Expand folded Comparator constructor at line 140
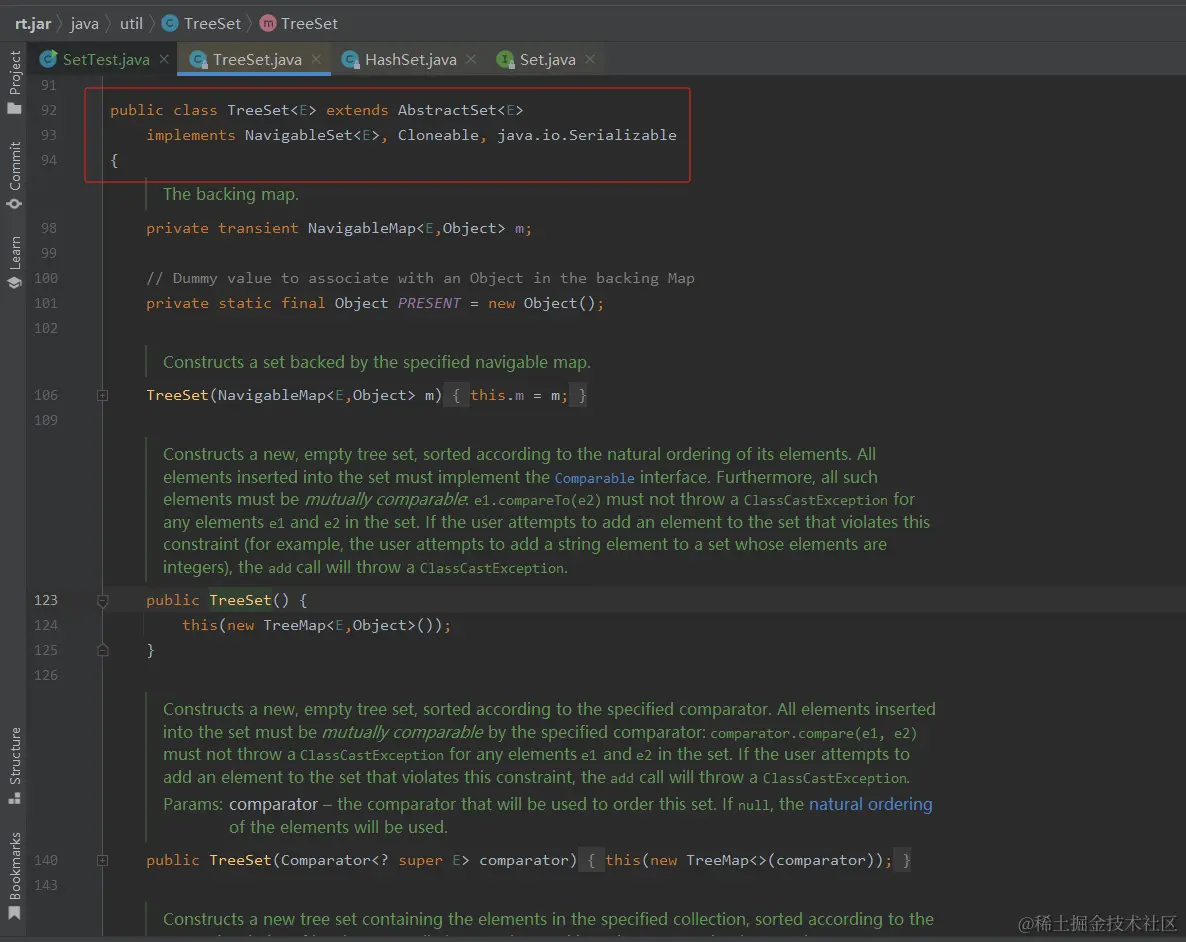1186x942 pixels. [102, 860]
